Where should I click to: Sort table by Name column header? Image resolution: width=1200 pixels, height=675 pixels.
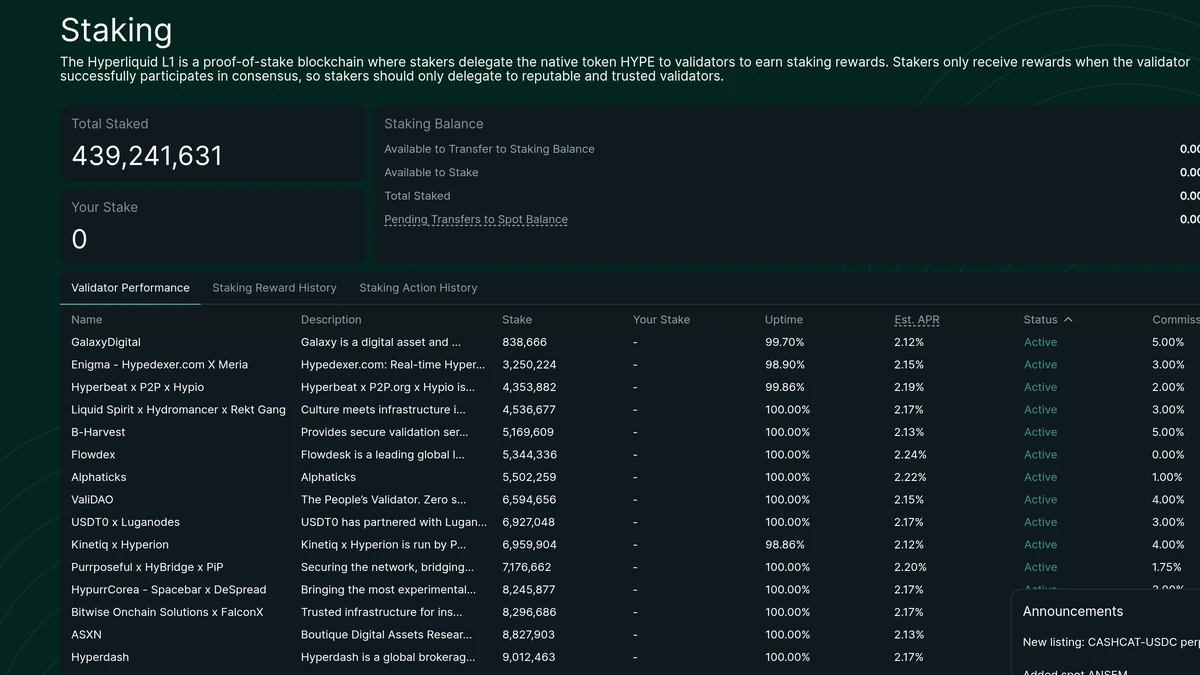(x=87, y=320)
